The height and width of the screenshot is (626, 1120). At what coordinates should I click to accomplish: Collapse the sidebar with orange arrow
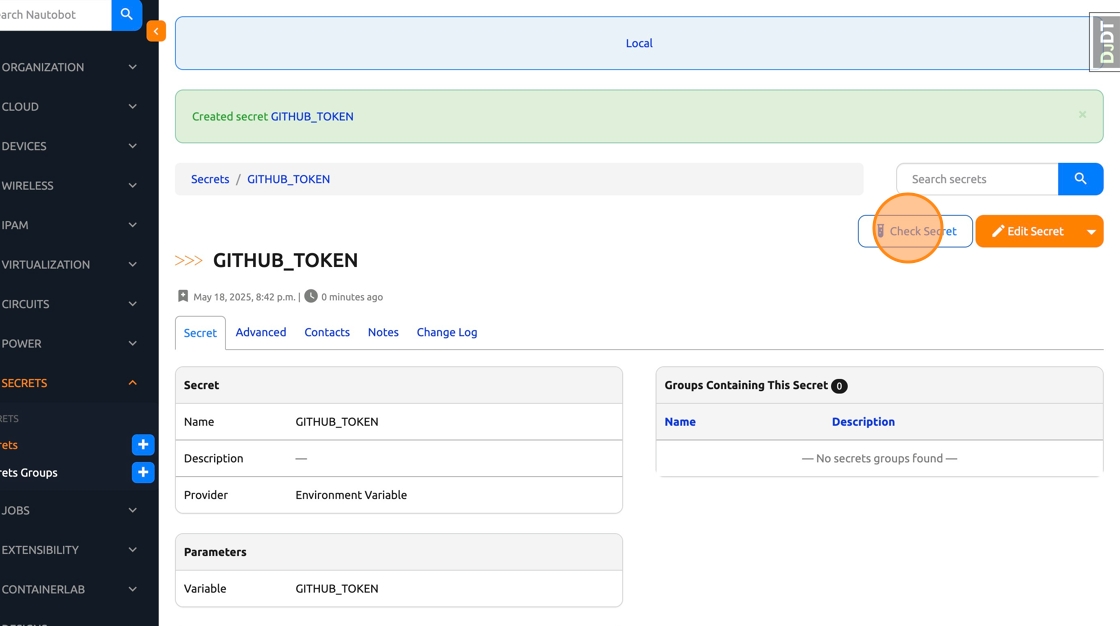pos(156,31)
